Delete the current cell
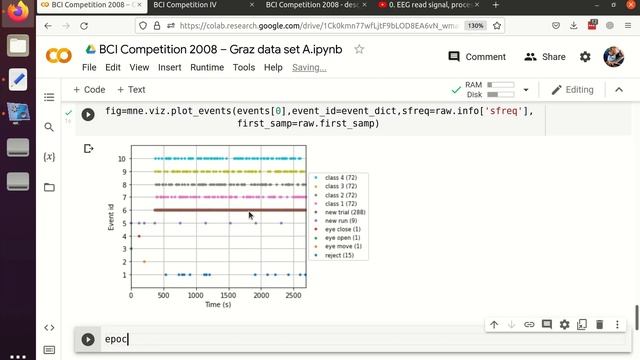 point(600,324)
